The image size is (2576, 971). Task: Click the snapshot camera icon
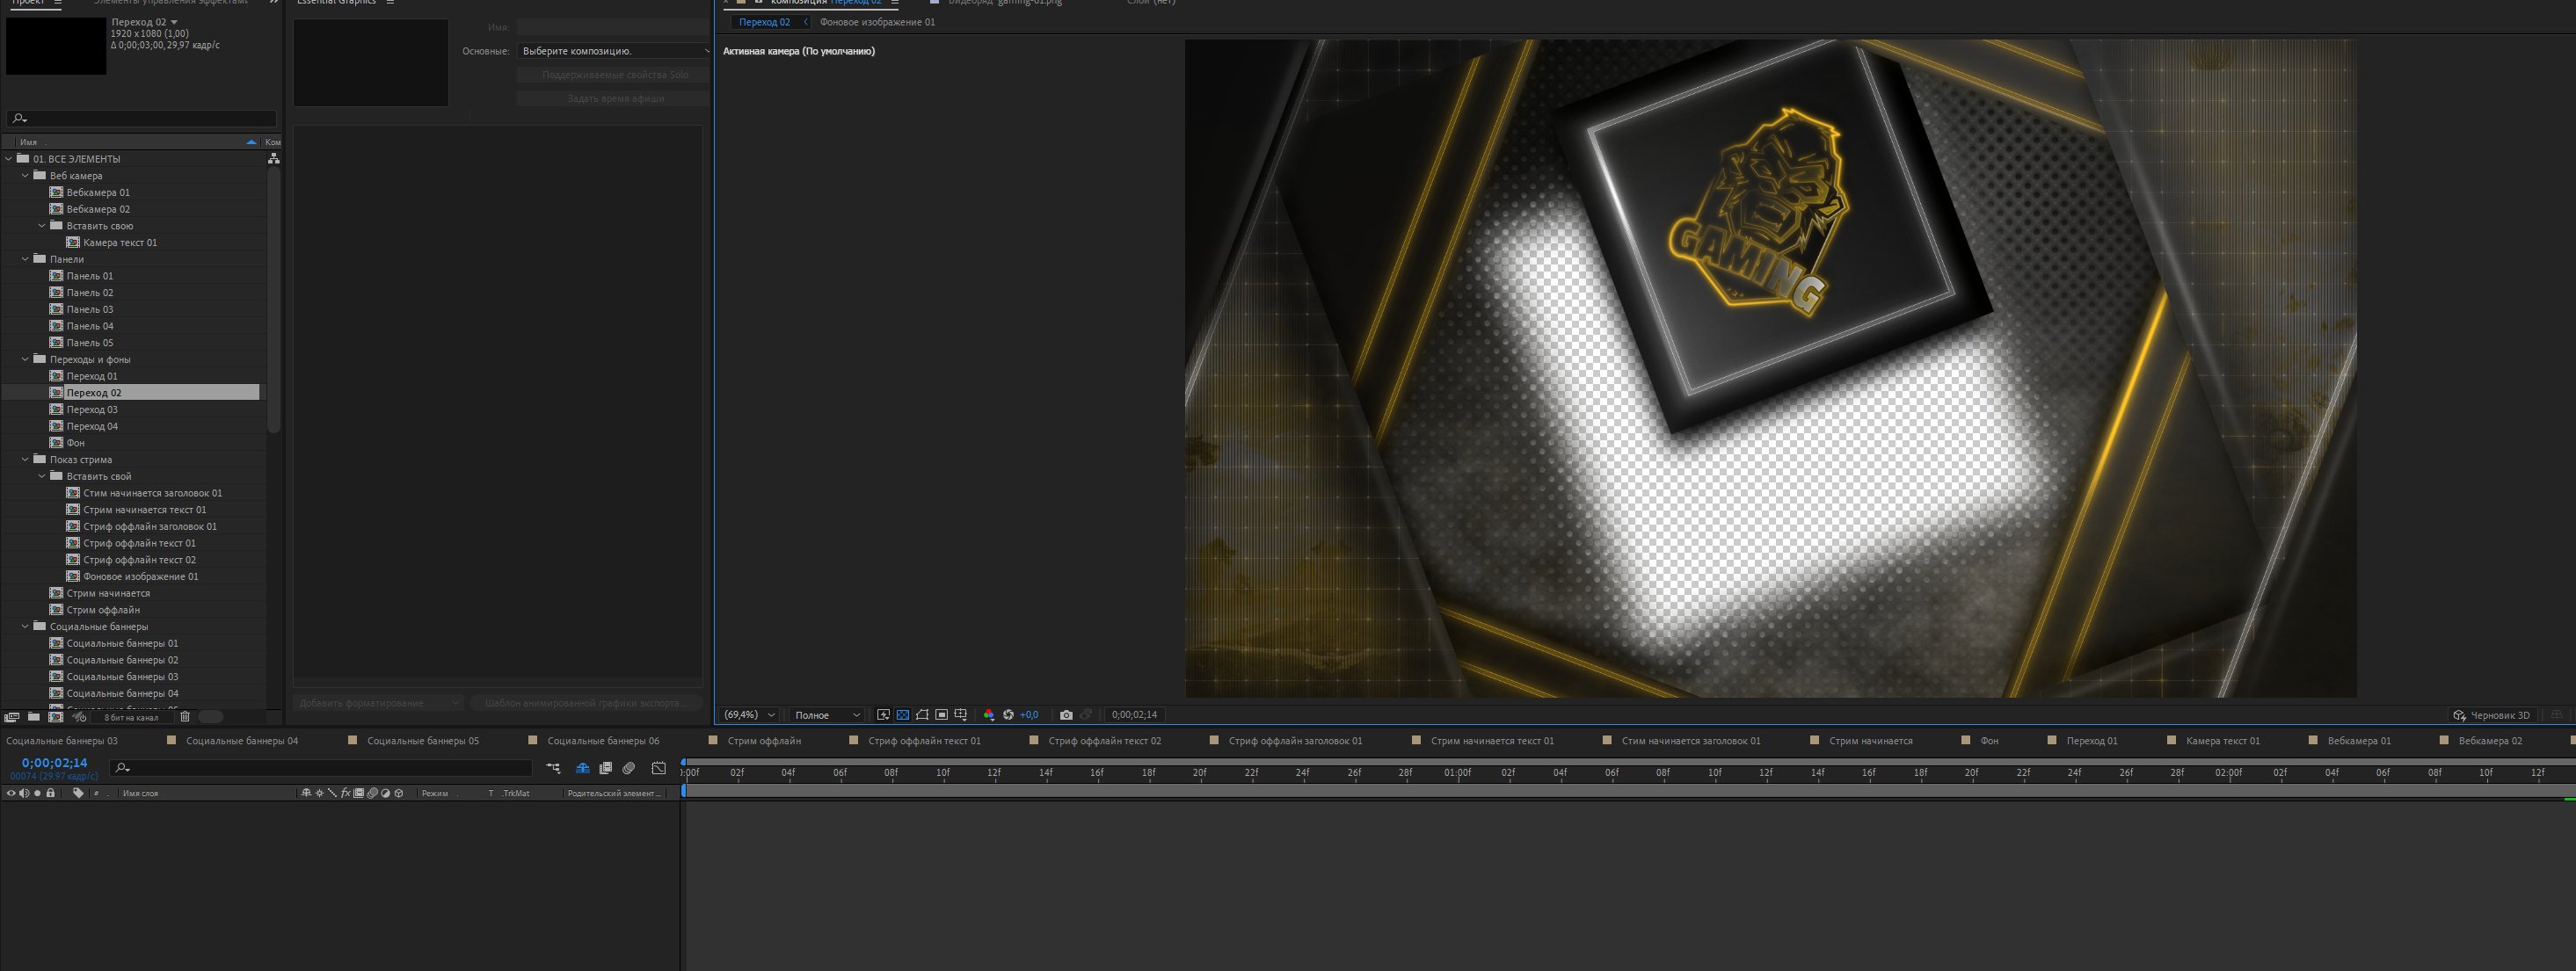(1066, 715)
